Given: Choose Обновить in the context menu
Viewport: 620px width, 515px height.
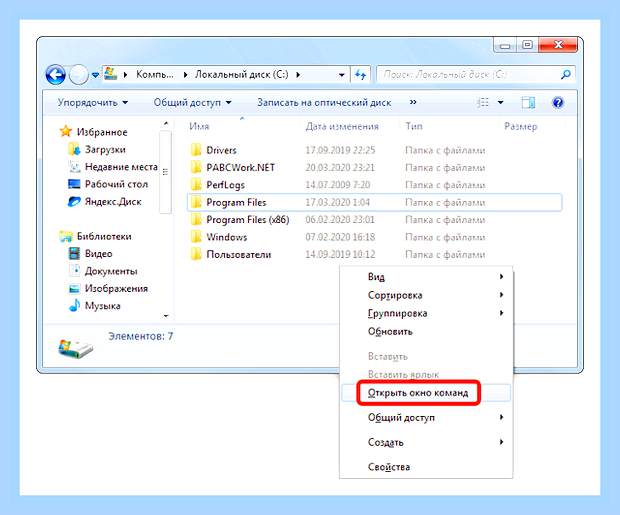Looking at the screenshot, I should click(x=426, y=331).
